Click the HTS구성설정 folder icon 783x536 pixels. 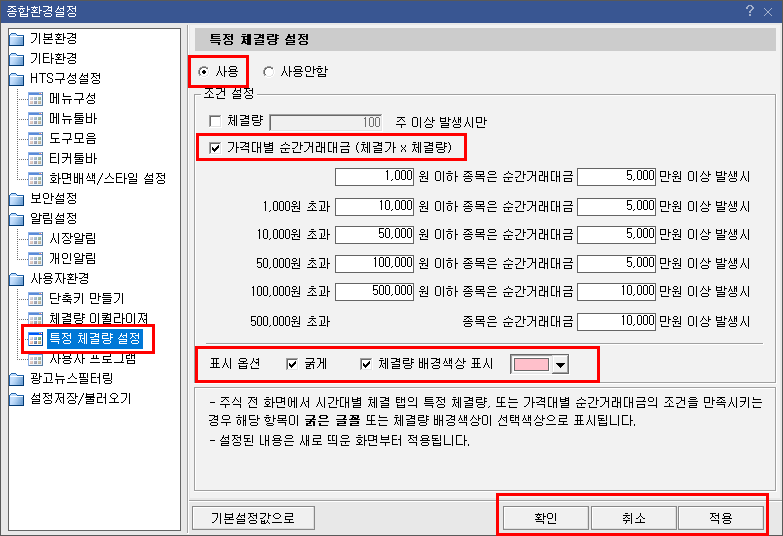click(x=16, y=79)
